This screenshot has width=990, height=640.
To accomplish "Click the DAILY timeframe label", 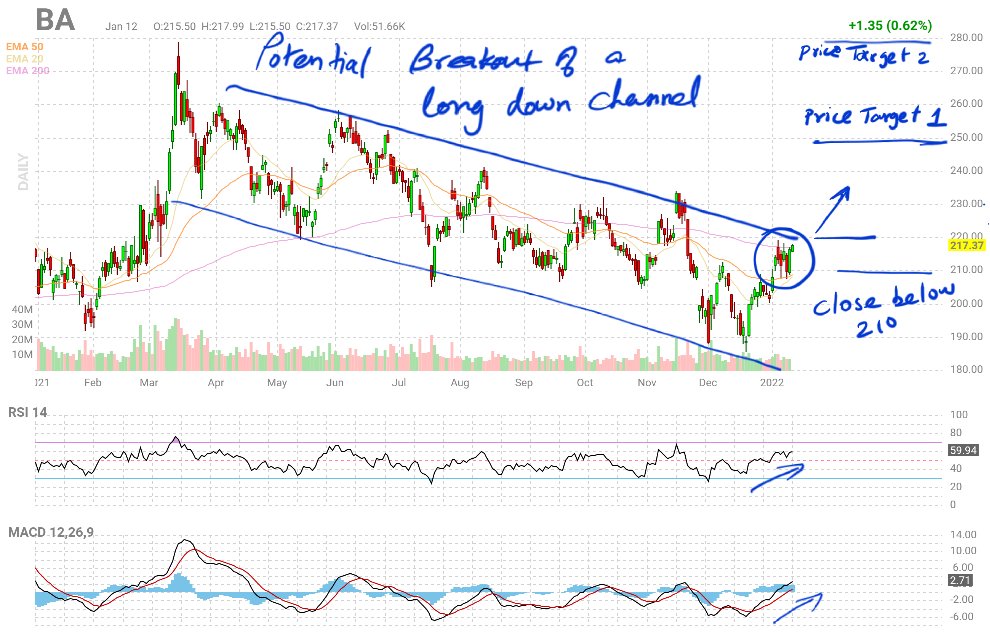I will coord(23,172).
